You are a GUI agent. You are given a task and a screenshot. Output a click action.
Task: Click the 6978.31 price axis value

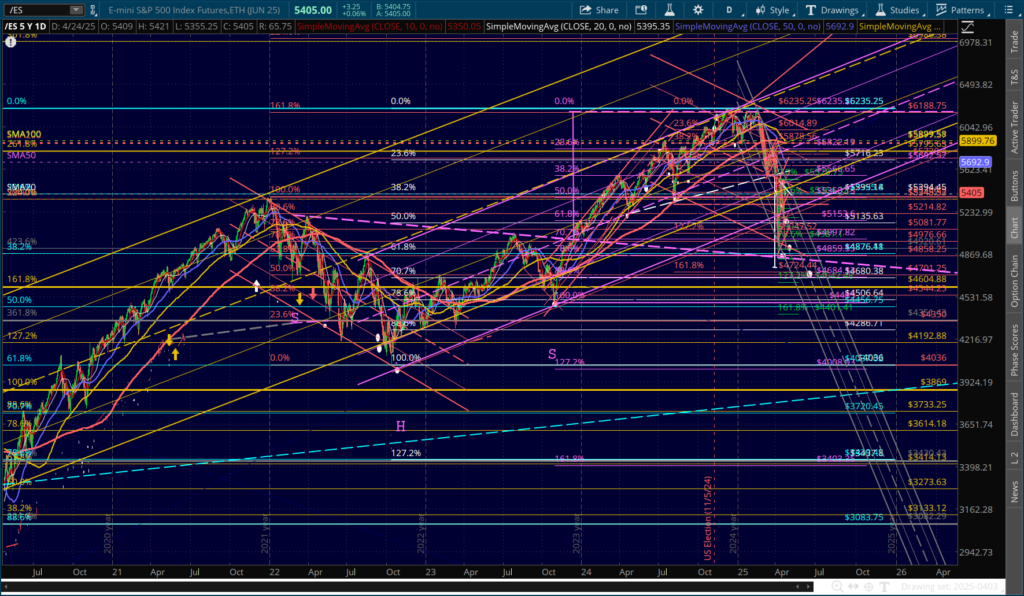(x=976, y=42)
